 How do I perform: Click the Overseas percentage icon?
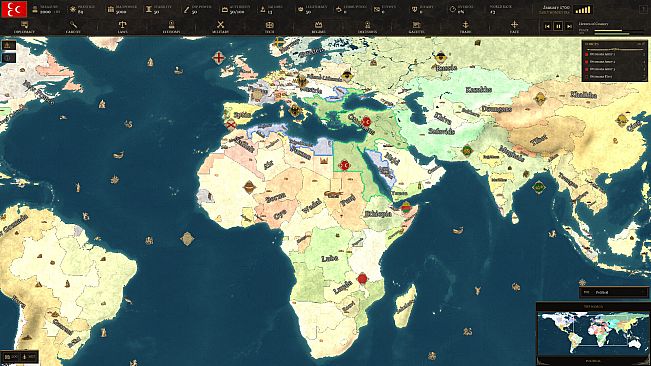(x=453, y=9)
